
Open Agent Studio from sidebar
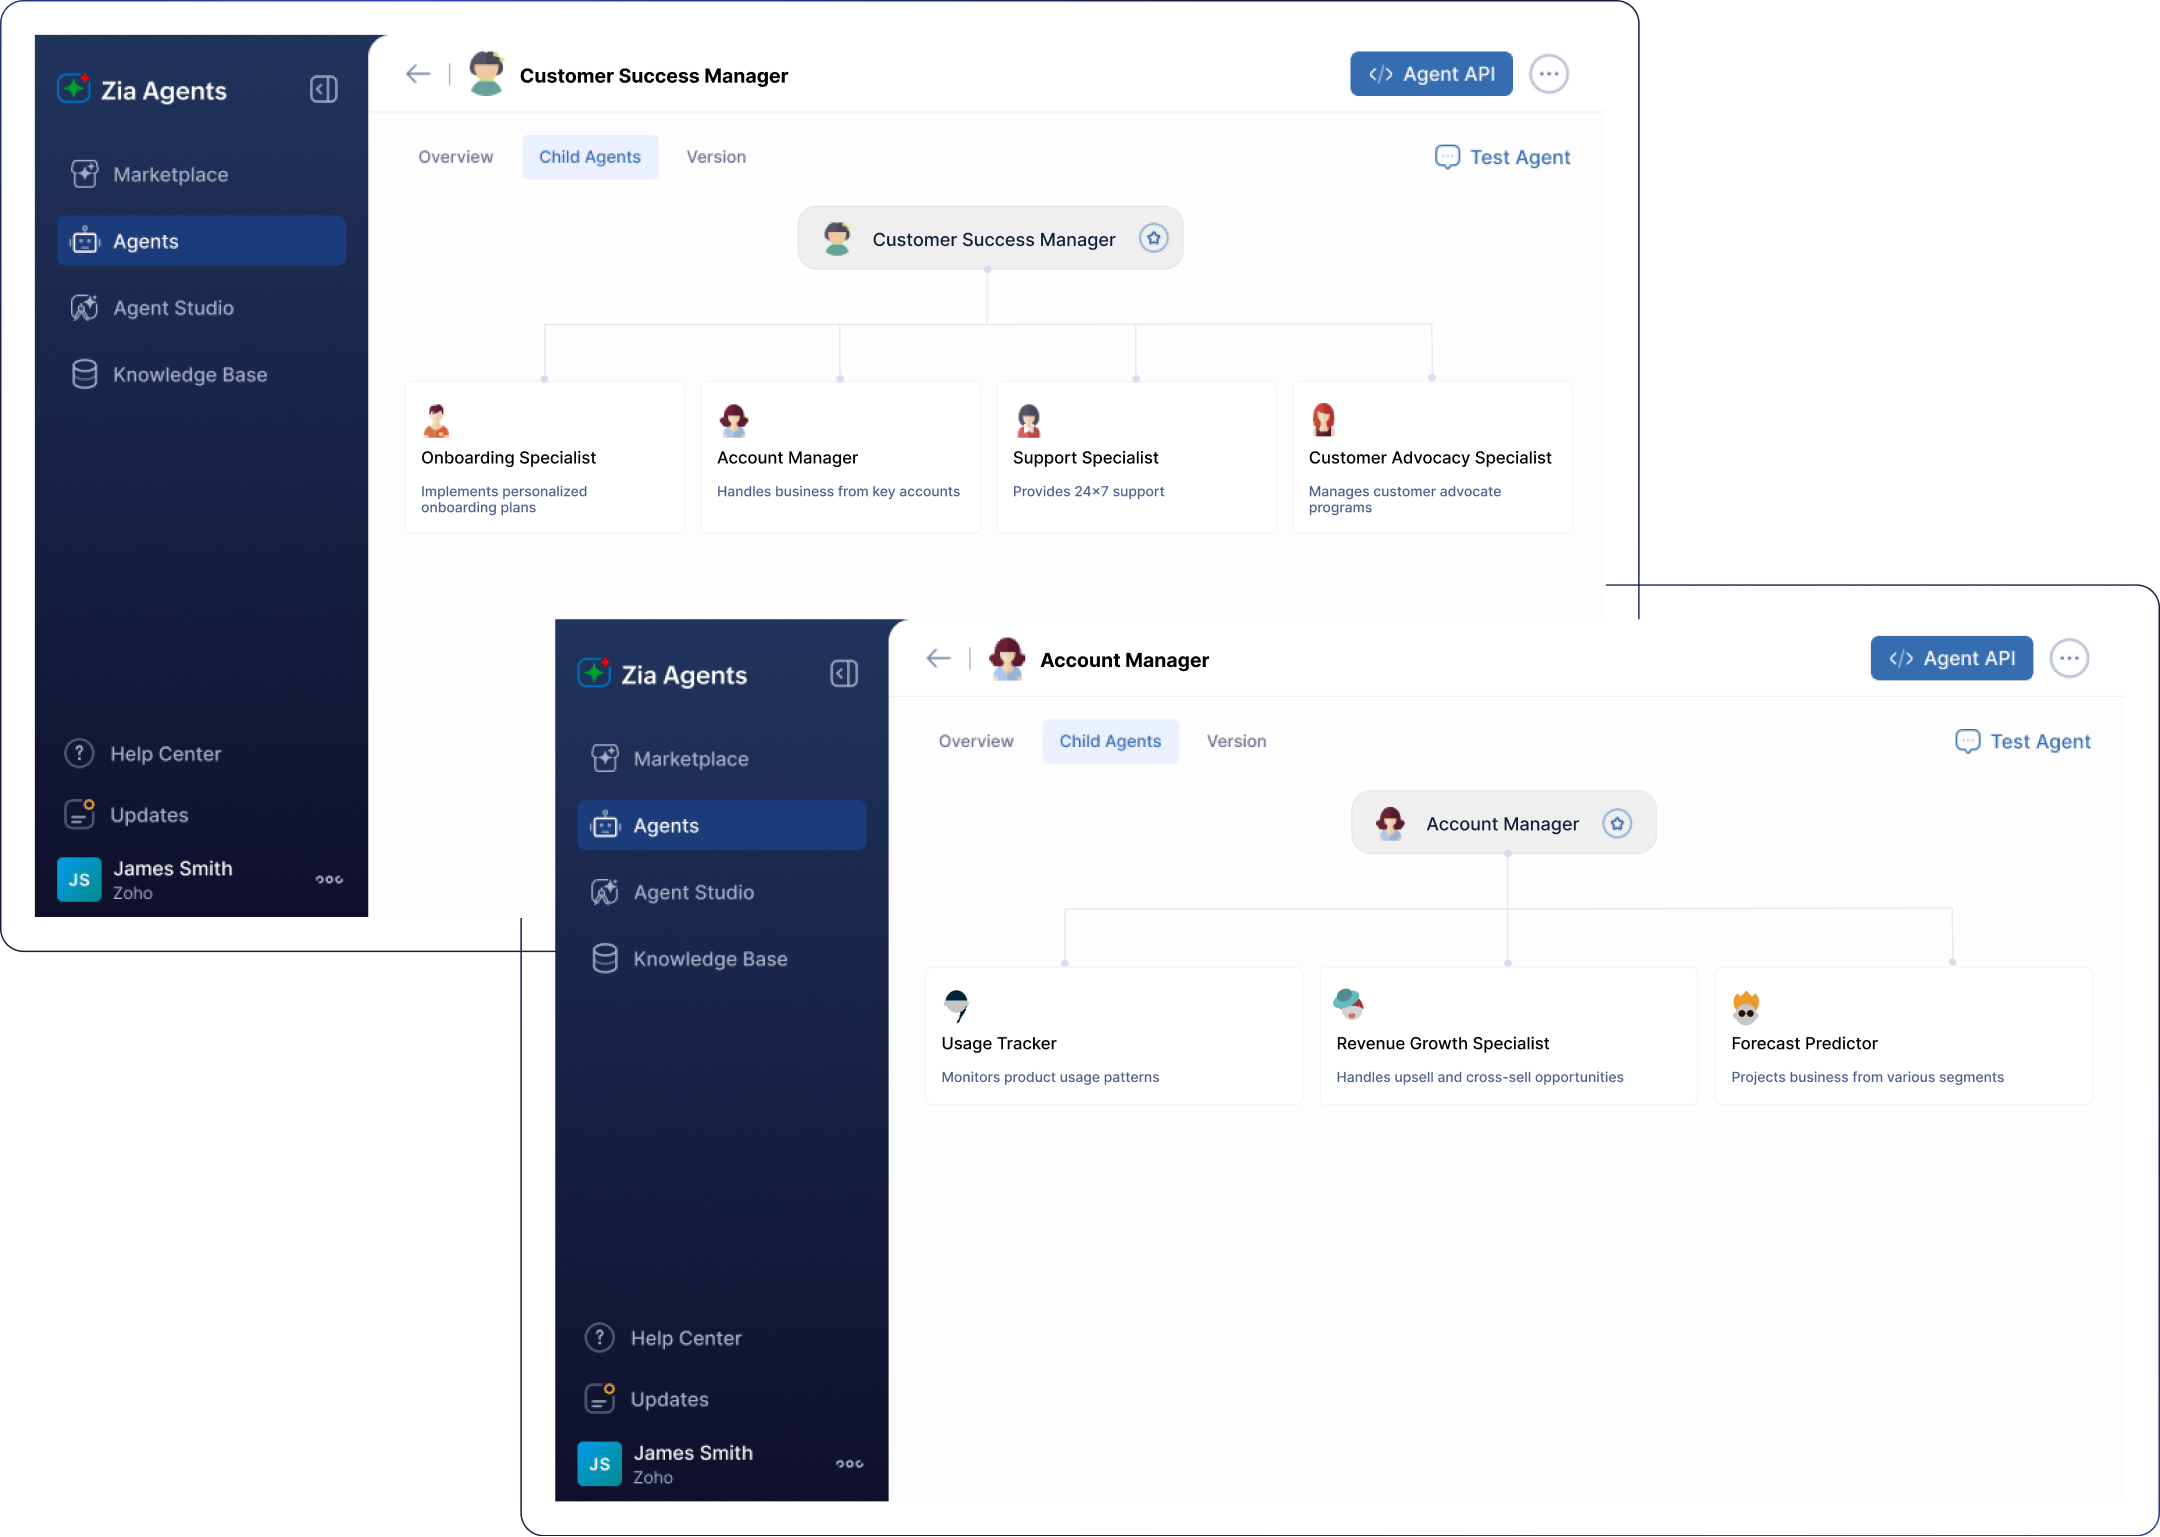[173, 306]
